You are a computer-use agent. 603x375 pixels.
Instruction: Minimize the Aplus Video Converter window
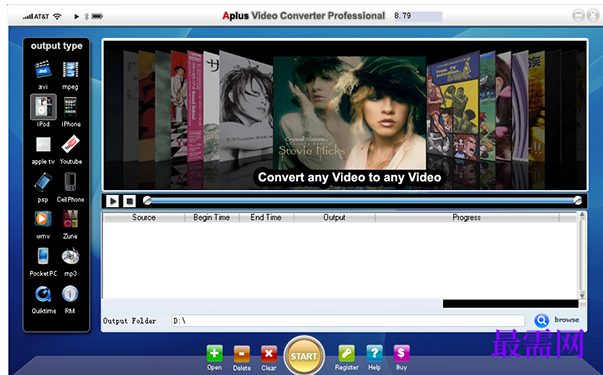pyautogui.click(x=578, y=15)
